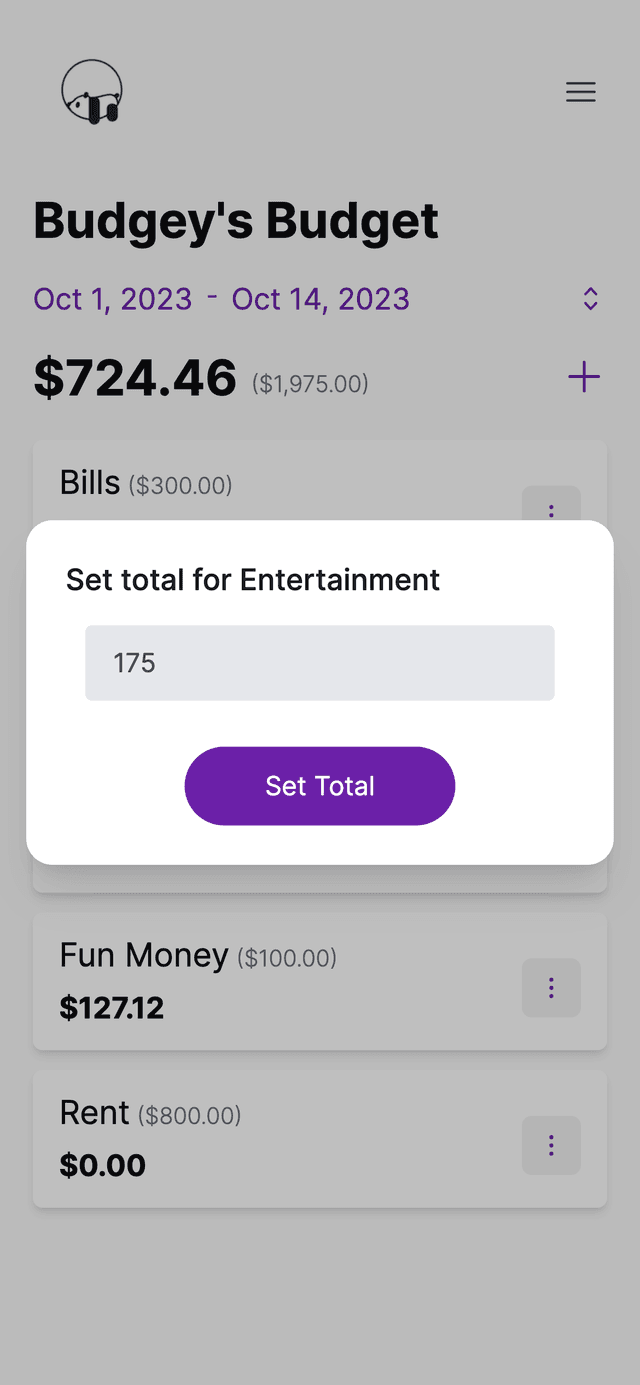
Task: Expand the budget period selector arrows
Action: (x=591, y=299)
